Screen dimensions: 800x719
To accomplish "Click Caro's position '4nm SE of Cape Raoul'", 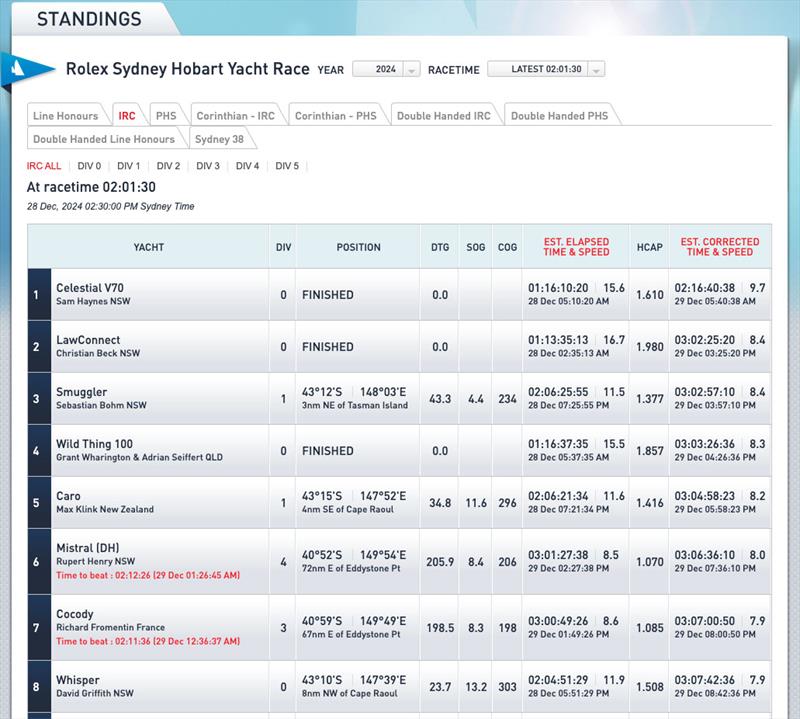I will pos(347,509).
